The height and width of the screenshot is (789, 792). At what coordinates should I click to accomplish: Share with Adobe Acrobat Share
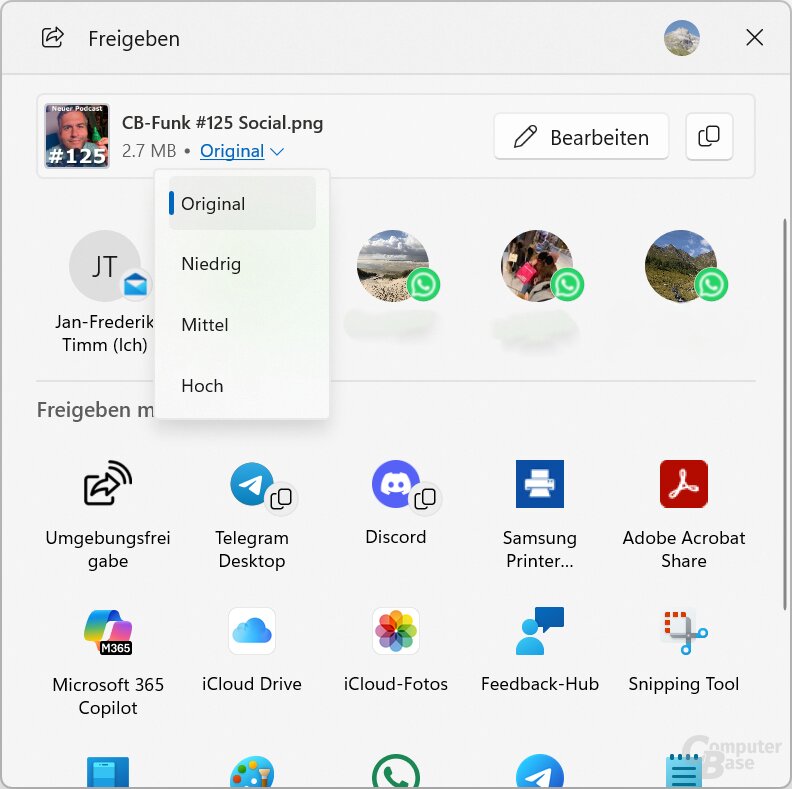tap(683, 515)
